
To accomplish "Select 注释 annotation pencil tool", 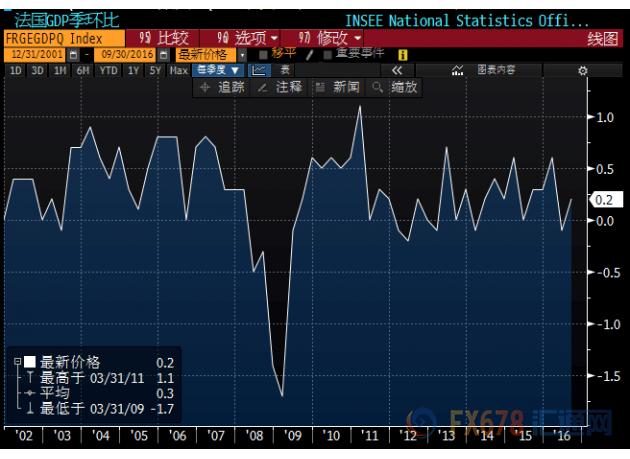I will (280, 87).
